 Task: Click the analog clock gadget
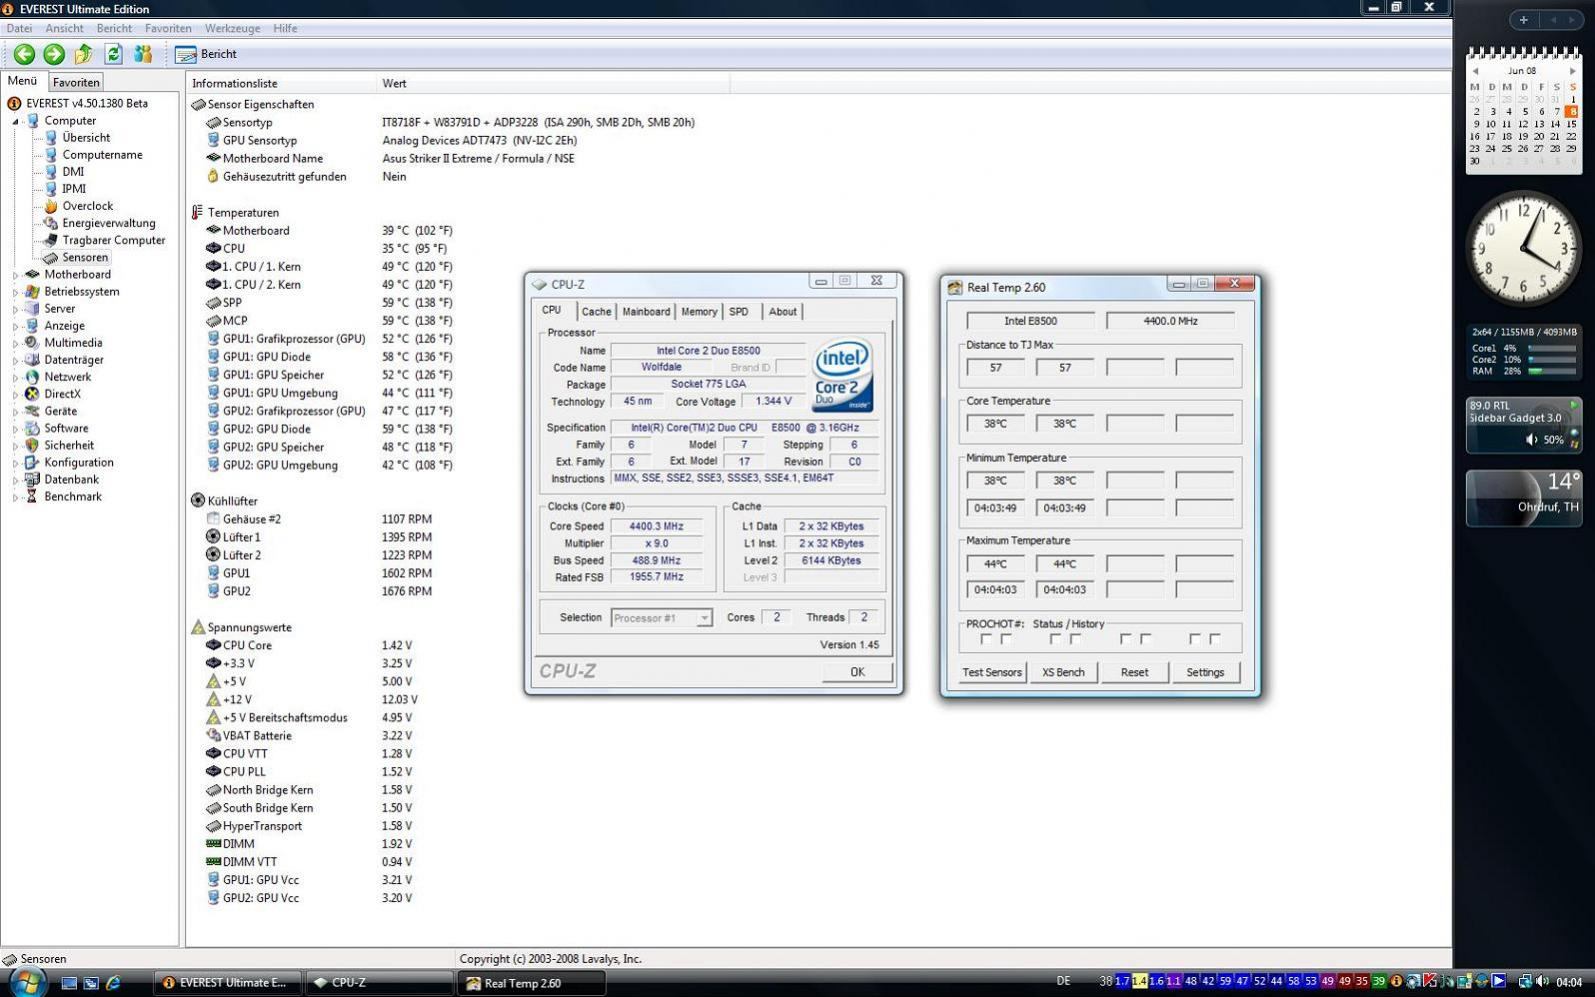1523,248
